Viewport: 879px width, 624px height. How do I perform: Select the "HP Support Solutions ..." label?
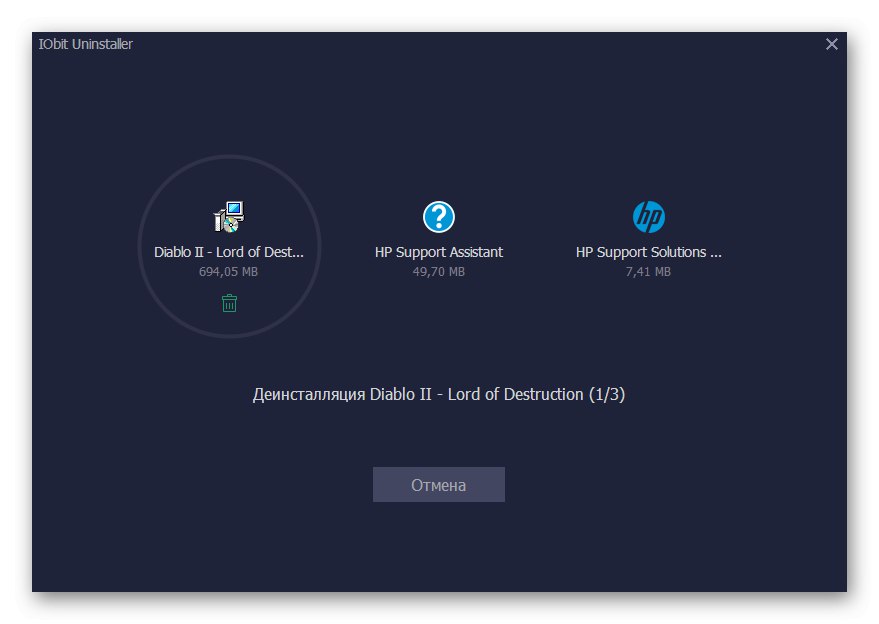click(x=649, y=252)
